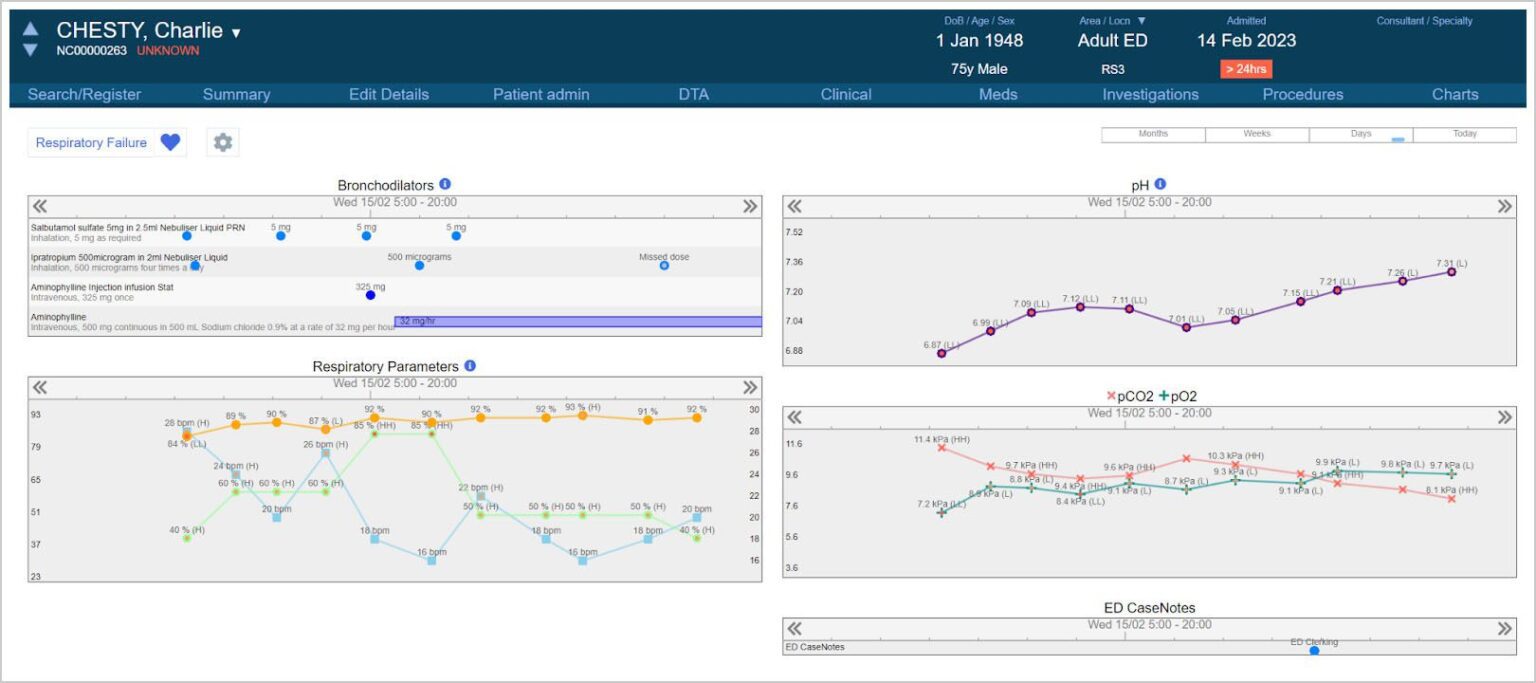The height and width of the screenshot is (683, 1536).
Task: Open the Investigations section
Action: coord(1149,94)
